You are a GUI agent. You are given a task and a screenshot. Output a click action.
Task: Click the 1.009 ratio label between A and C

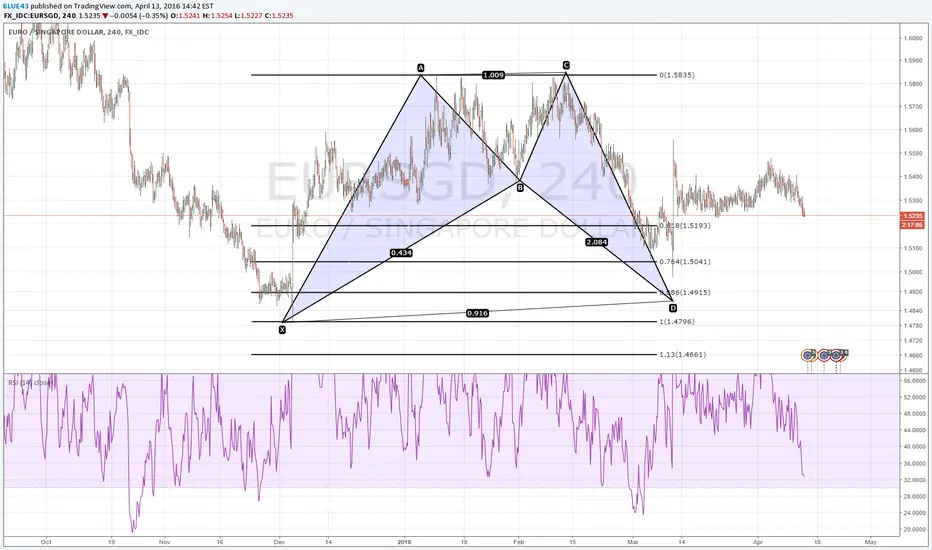pyautogui.click(x=493, y=75)
